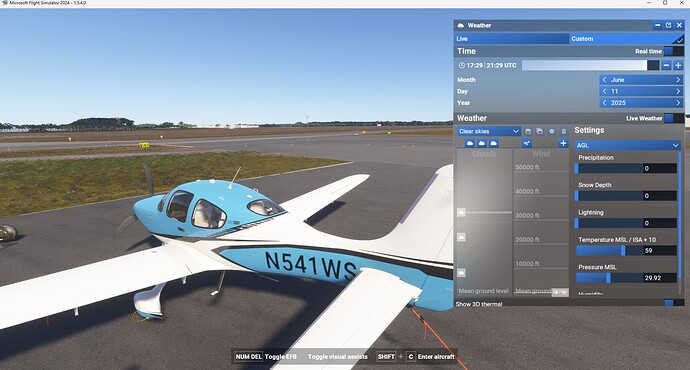This screenshot has height=370, width=690.
Task: Click the clock icon beside 17:29
Action: [462, 65]
